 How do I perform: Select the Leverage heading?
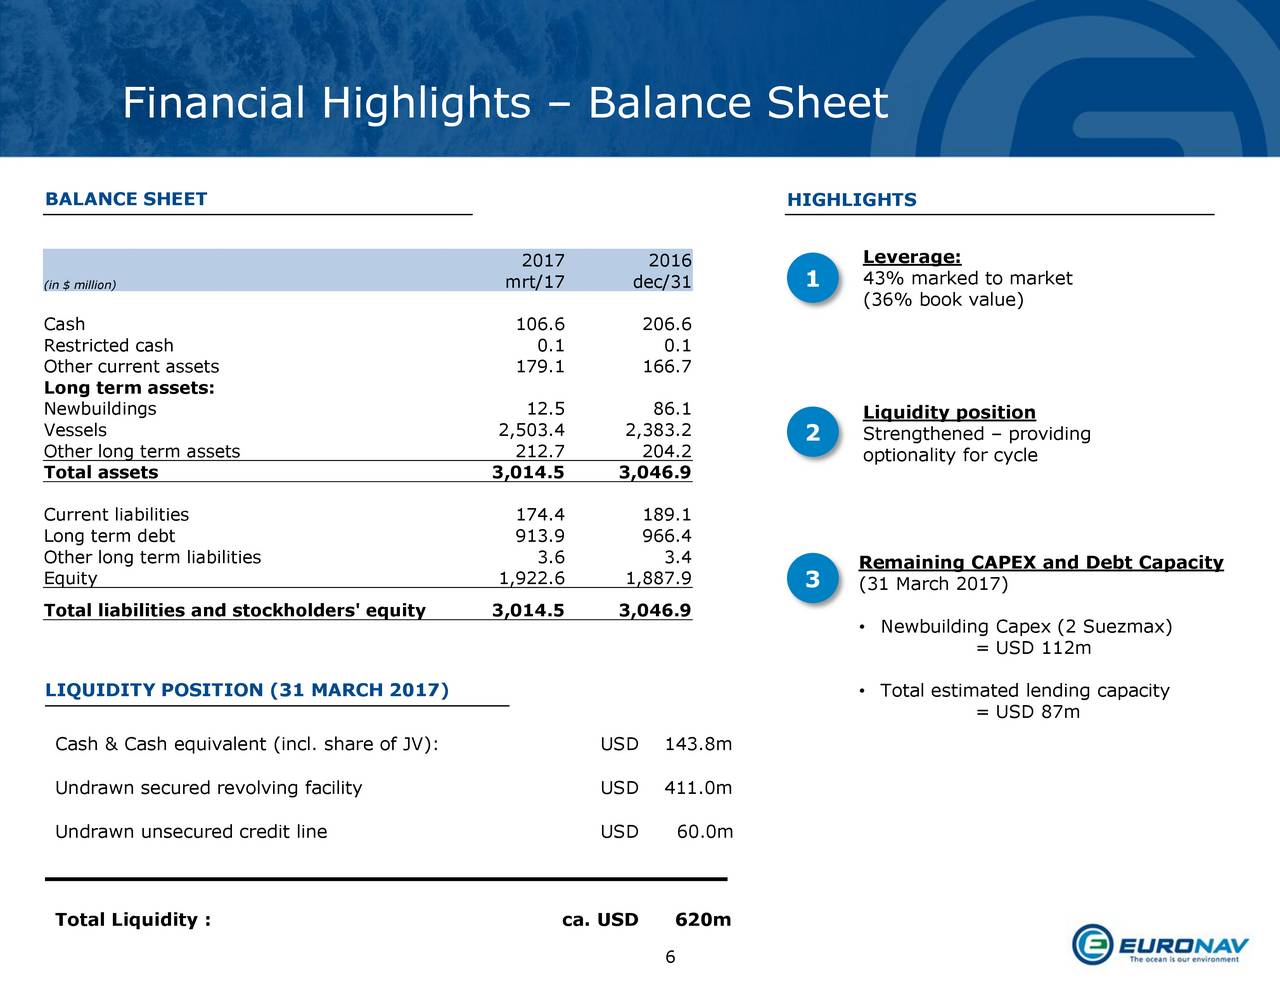[911, 257]
